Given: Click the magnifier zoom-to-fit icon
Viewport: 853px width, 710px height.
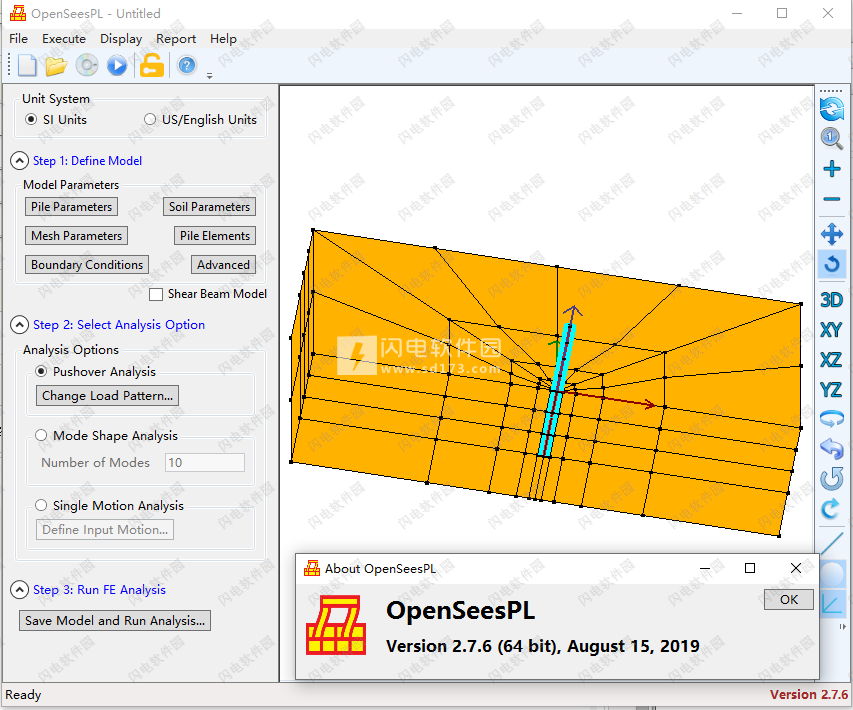Looking at the screenshot, I should [x=831, y=138].
